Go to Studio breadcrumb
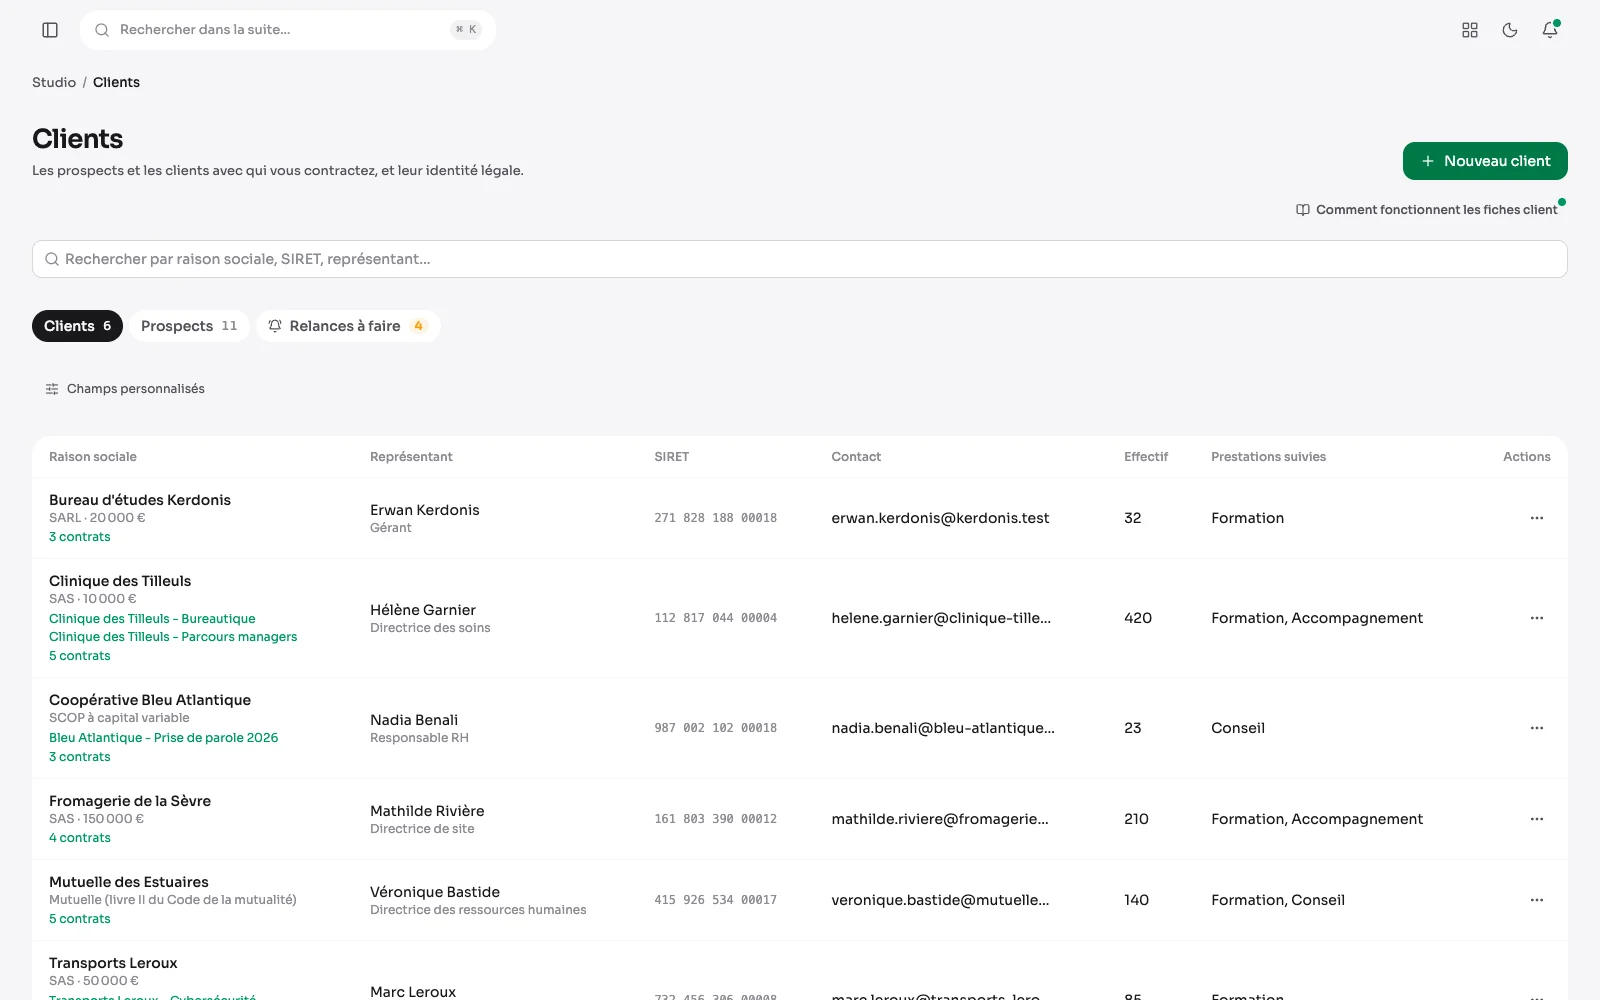The width and height of the screenshot is (1600, 1000). (x=54, y=82)
